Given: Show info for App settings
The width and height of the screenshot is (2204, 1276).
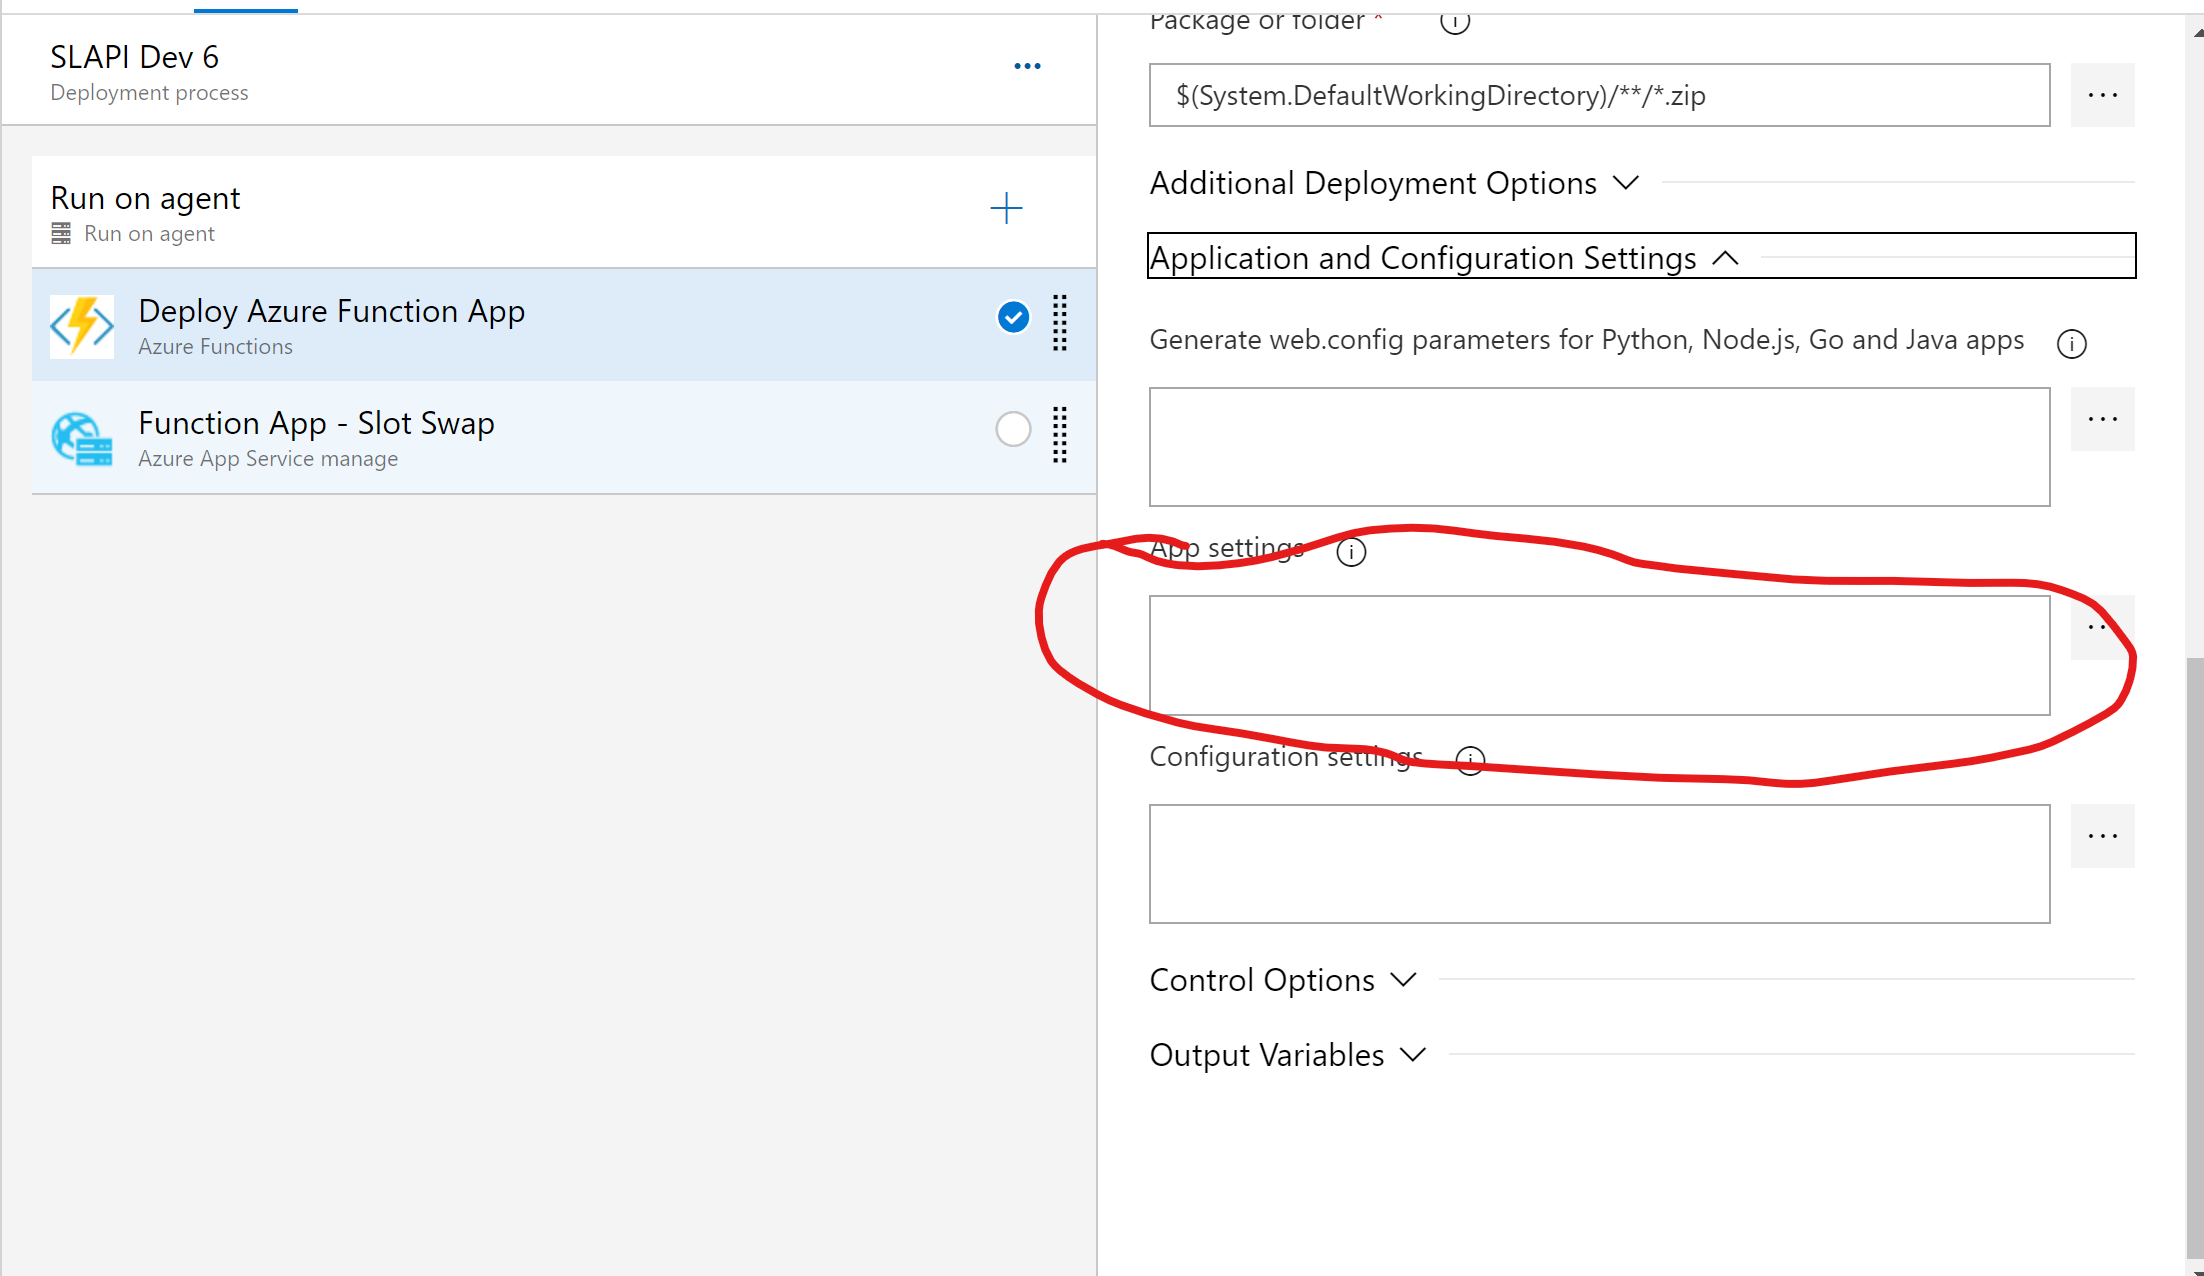Looking at the screenshot, I should 1351,551.
